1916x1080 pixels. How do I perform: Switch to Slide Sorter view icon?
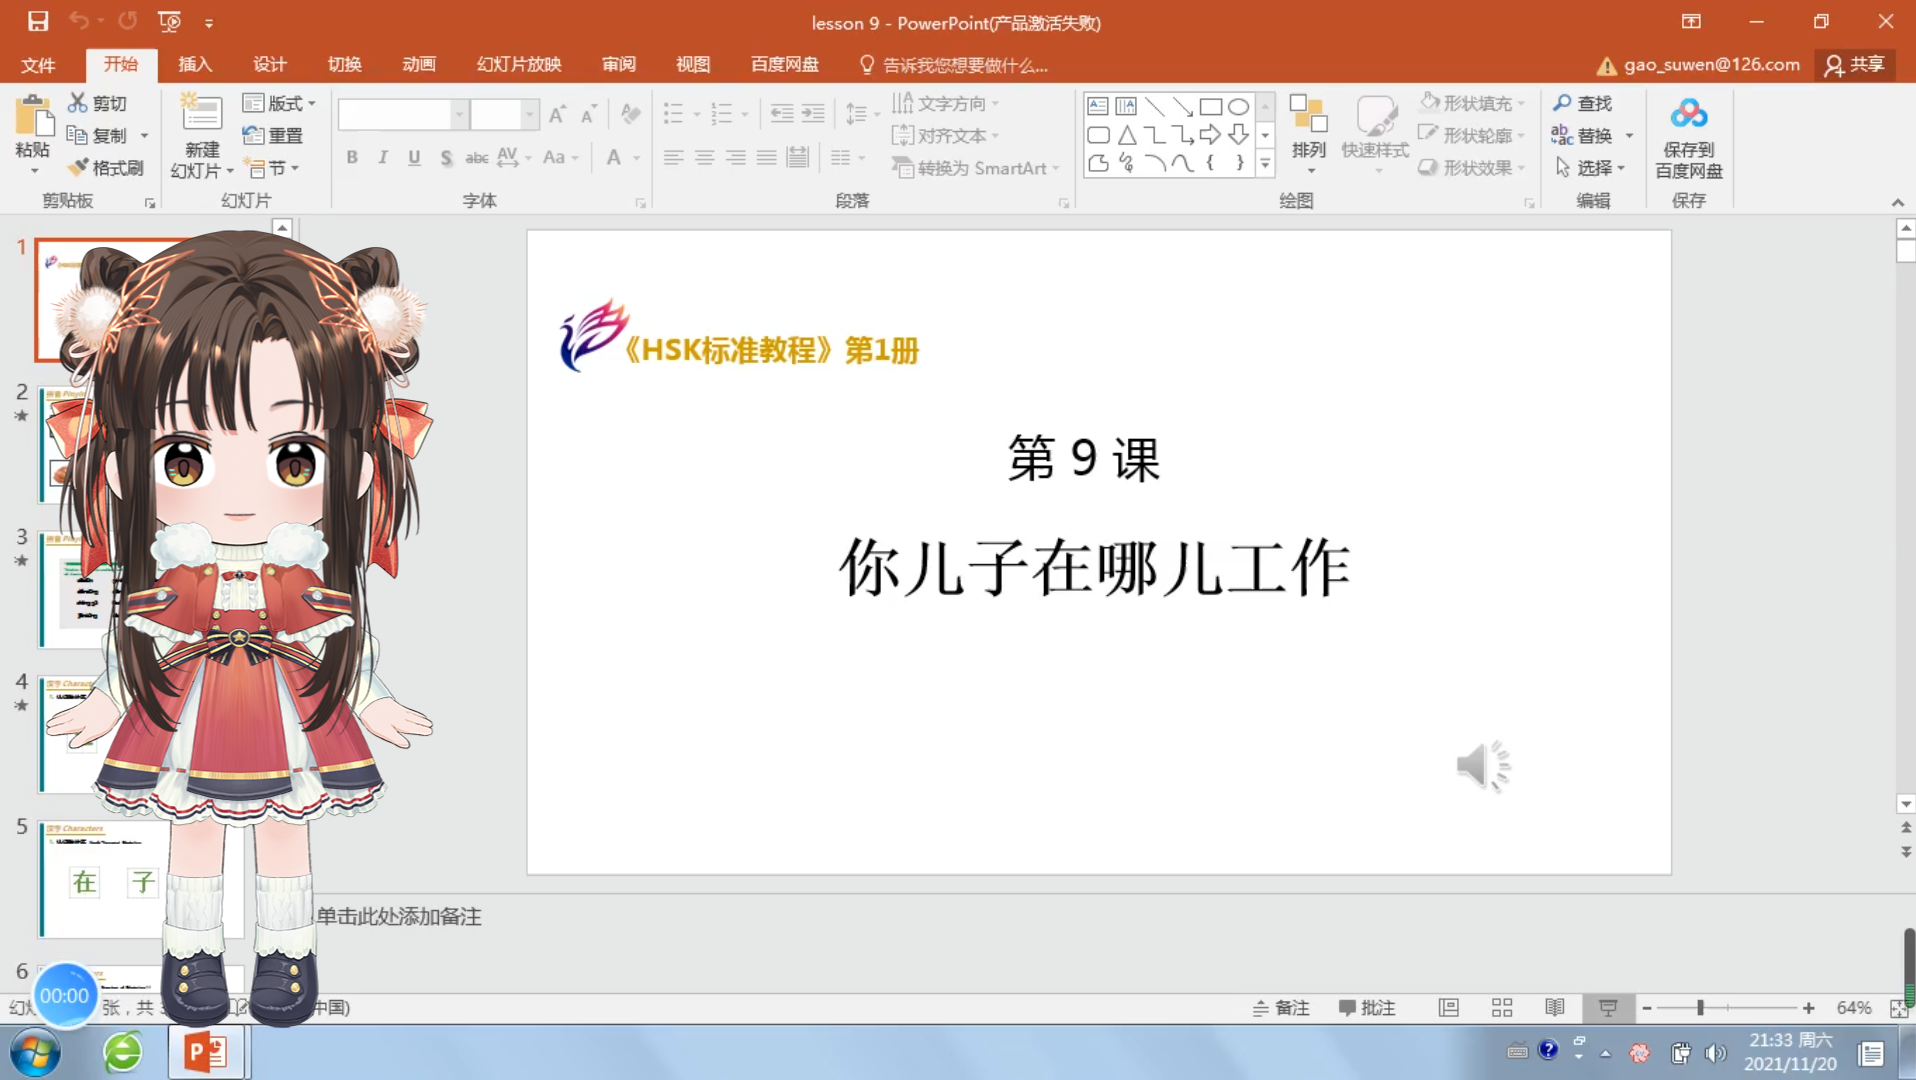[x=1501, y=1007]
